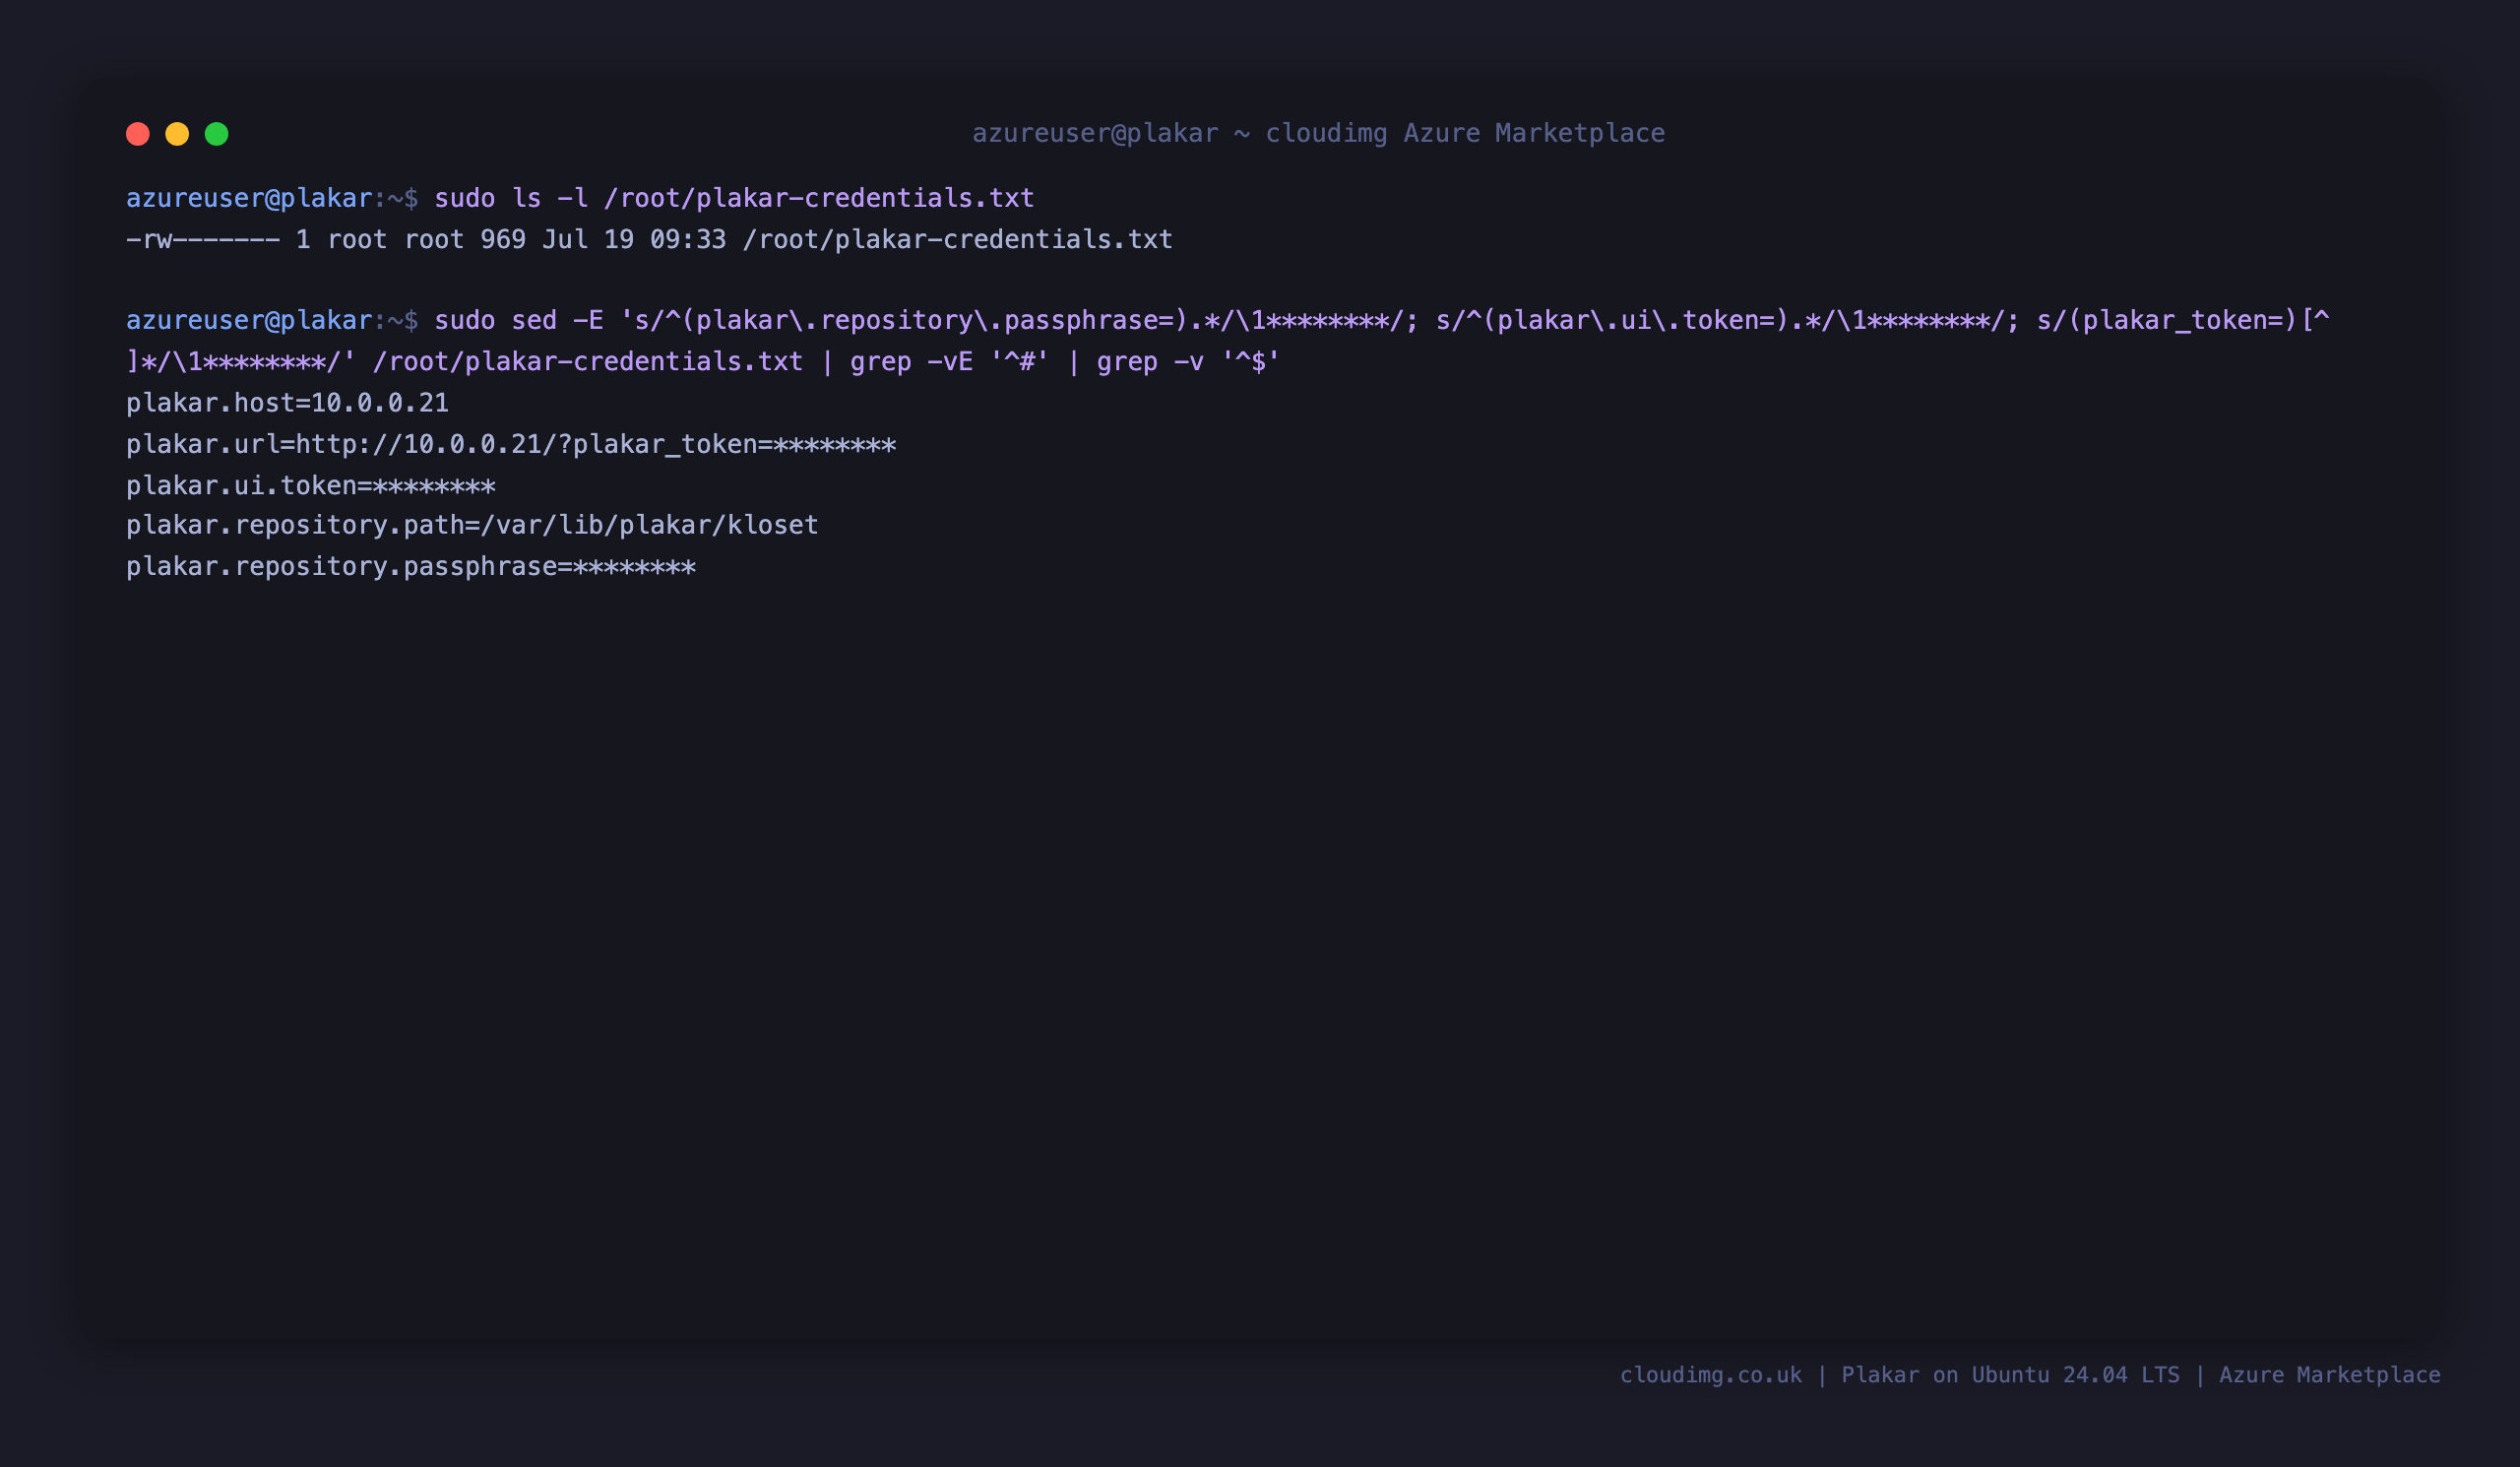Image resolution: width=2520 pixels, height=1467 pixels.
Task: Click the 'plakar.ui.token=********' output line
Action: (311, 485)
